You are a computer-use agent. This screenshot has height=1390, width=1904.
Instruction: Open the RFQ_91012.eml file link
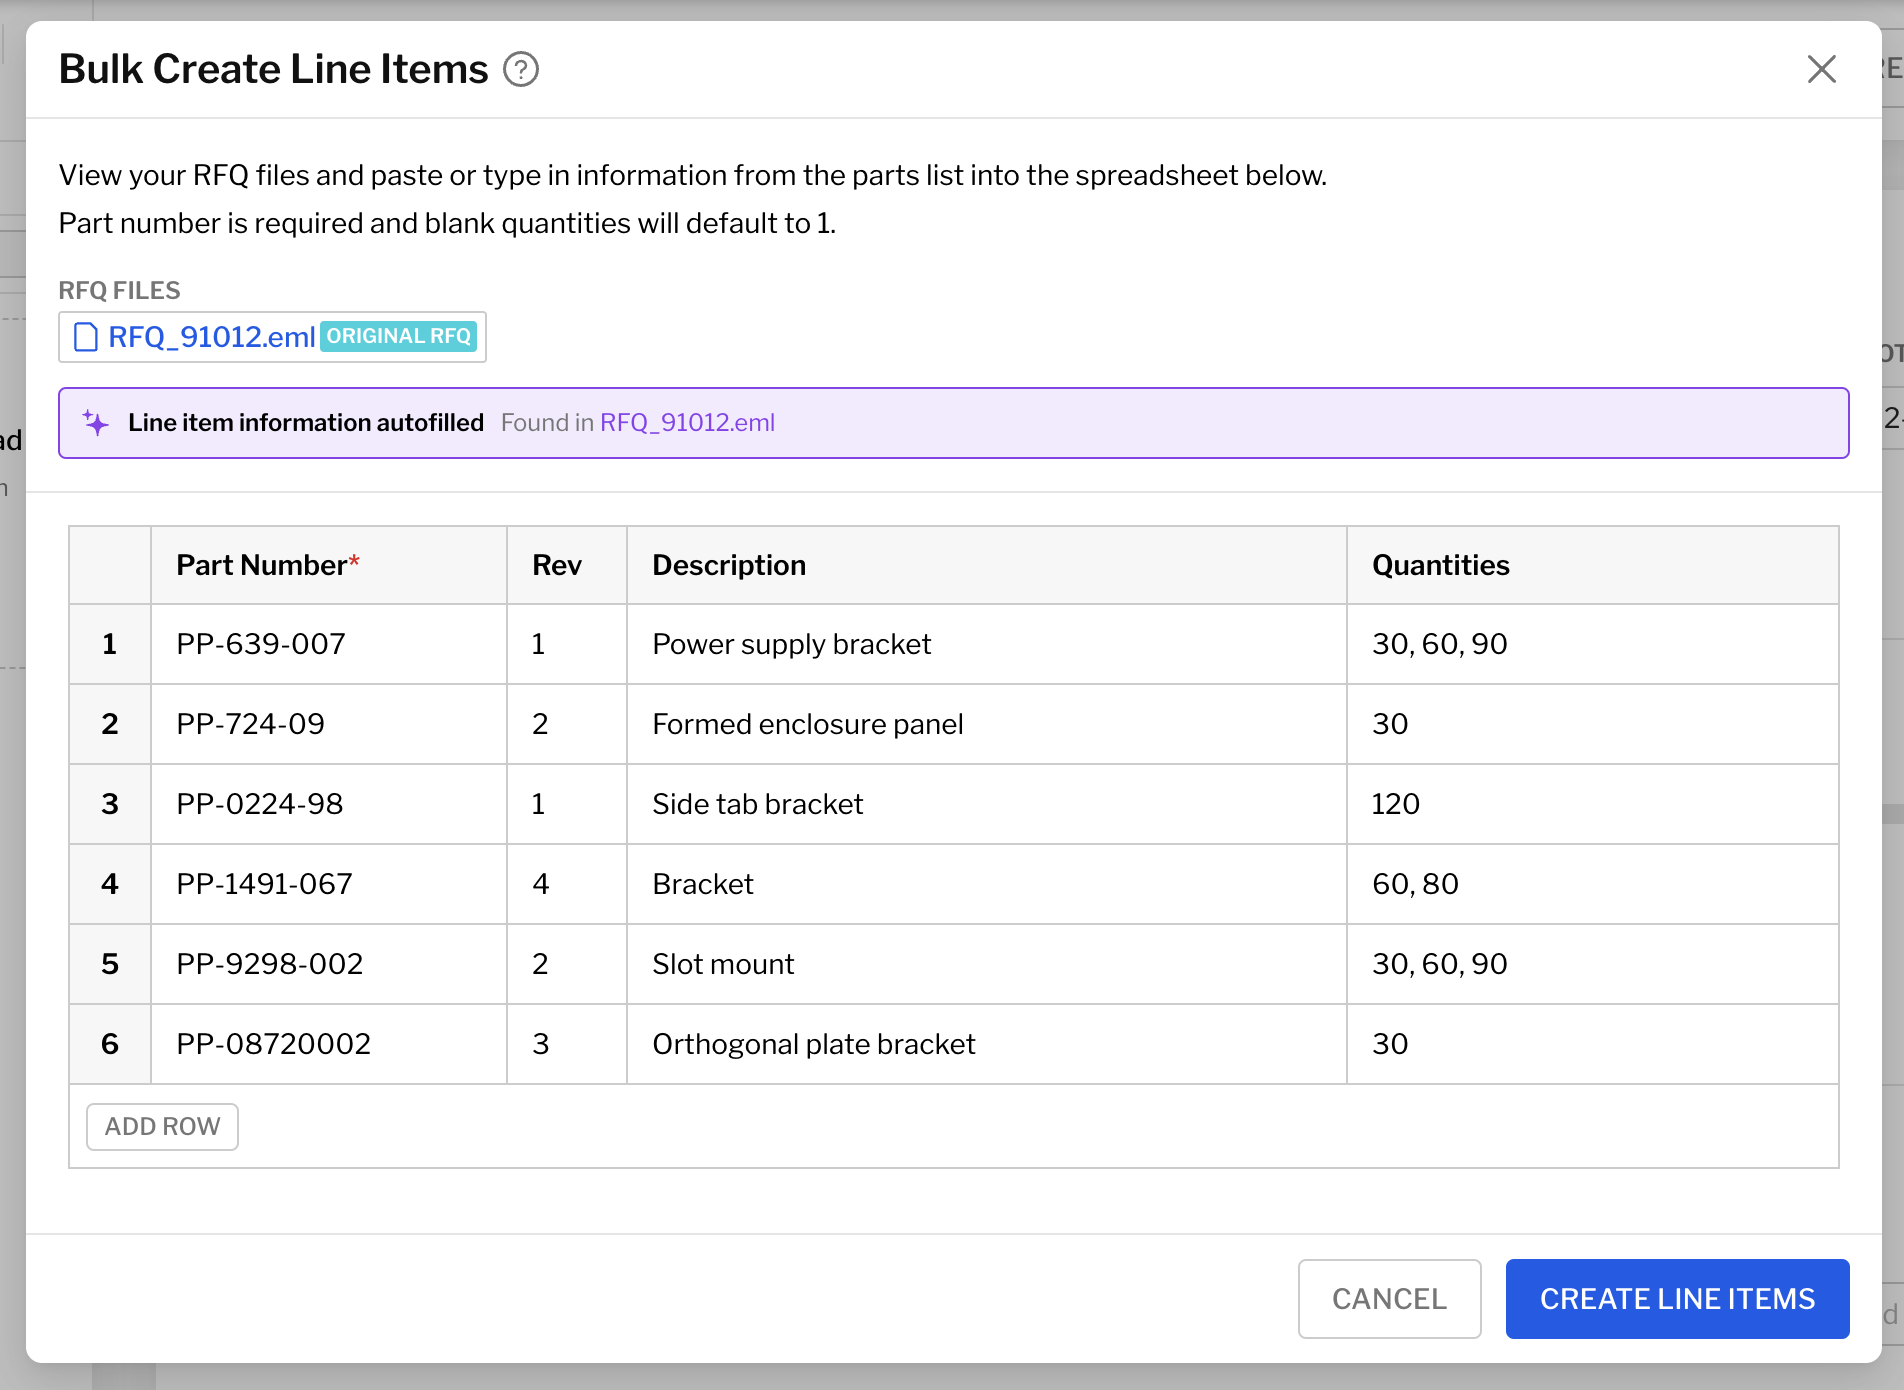click(211, 337)
